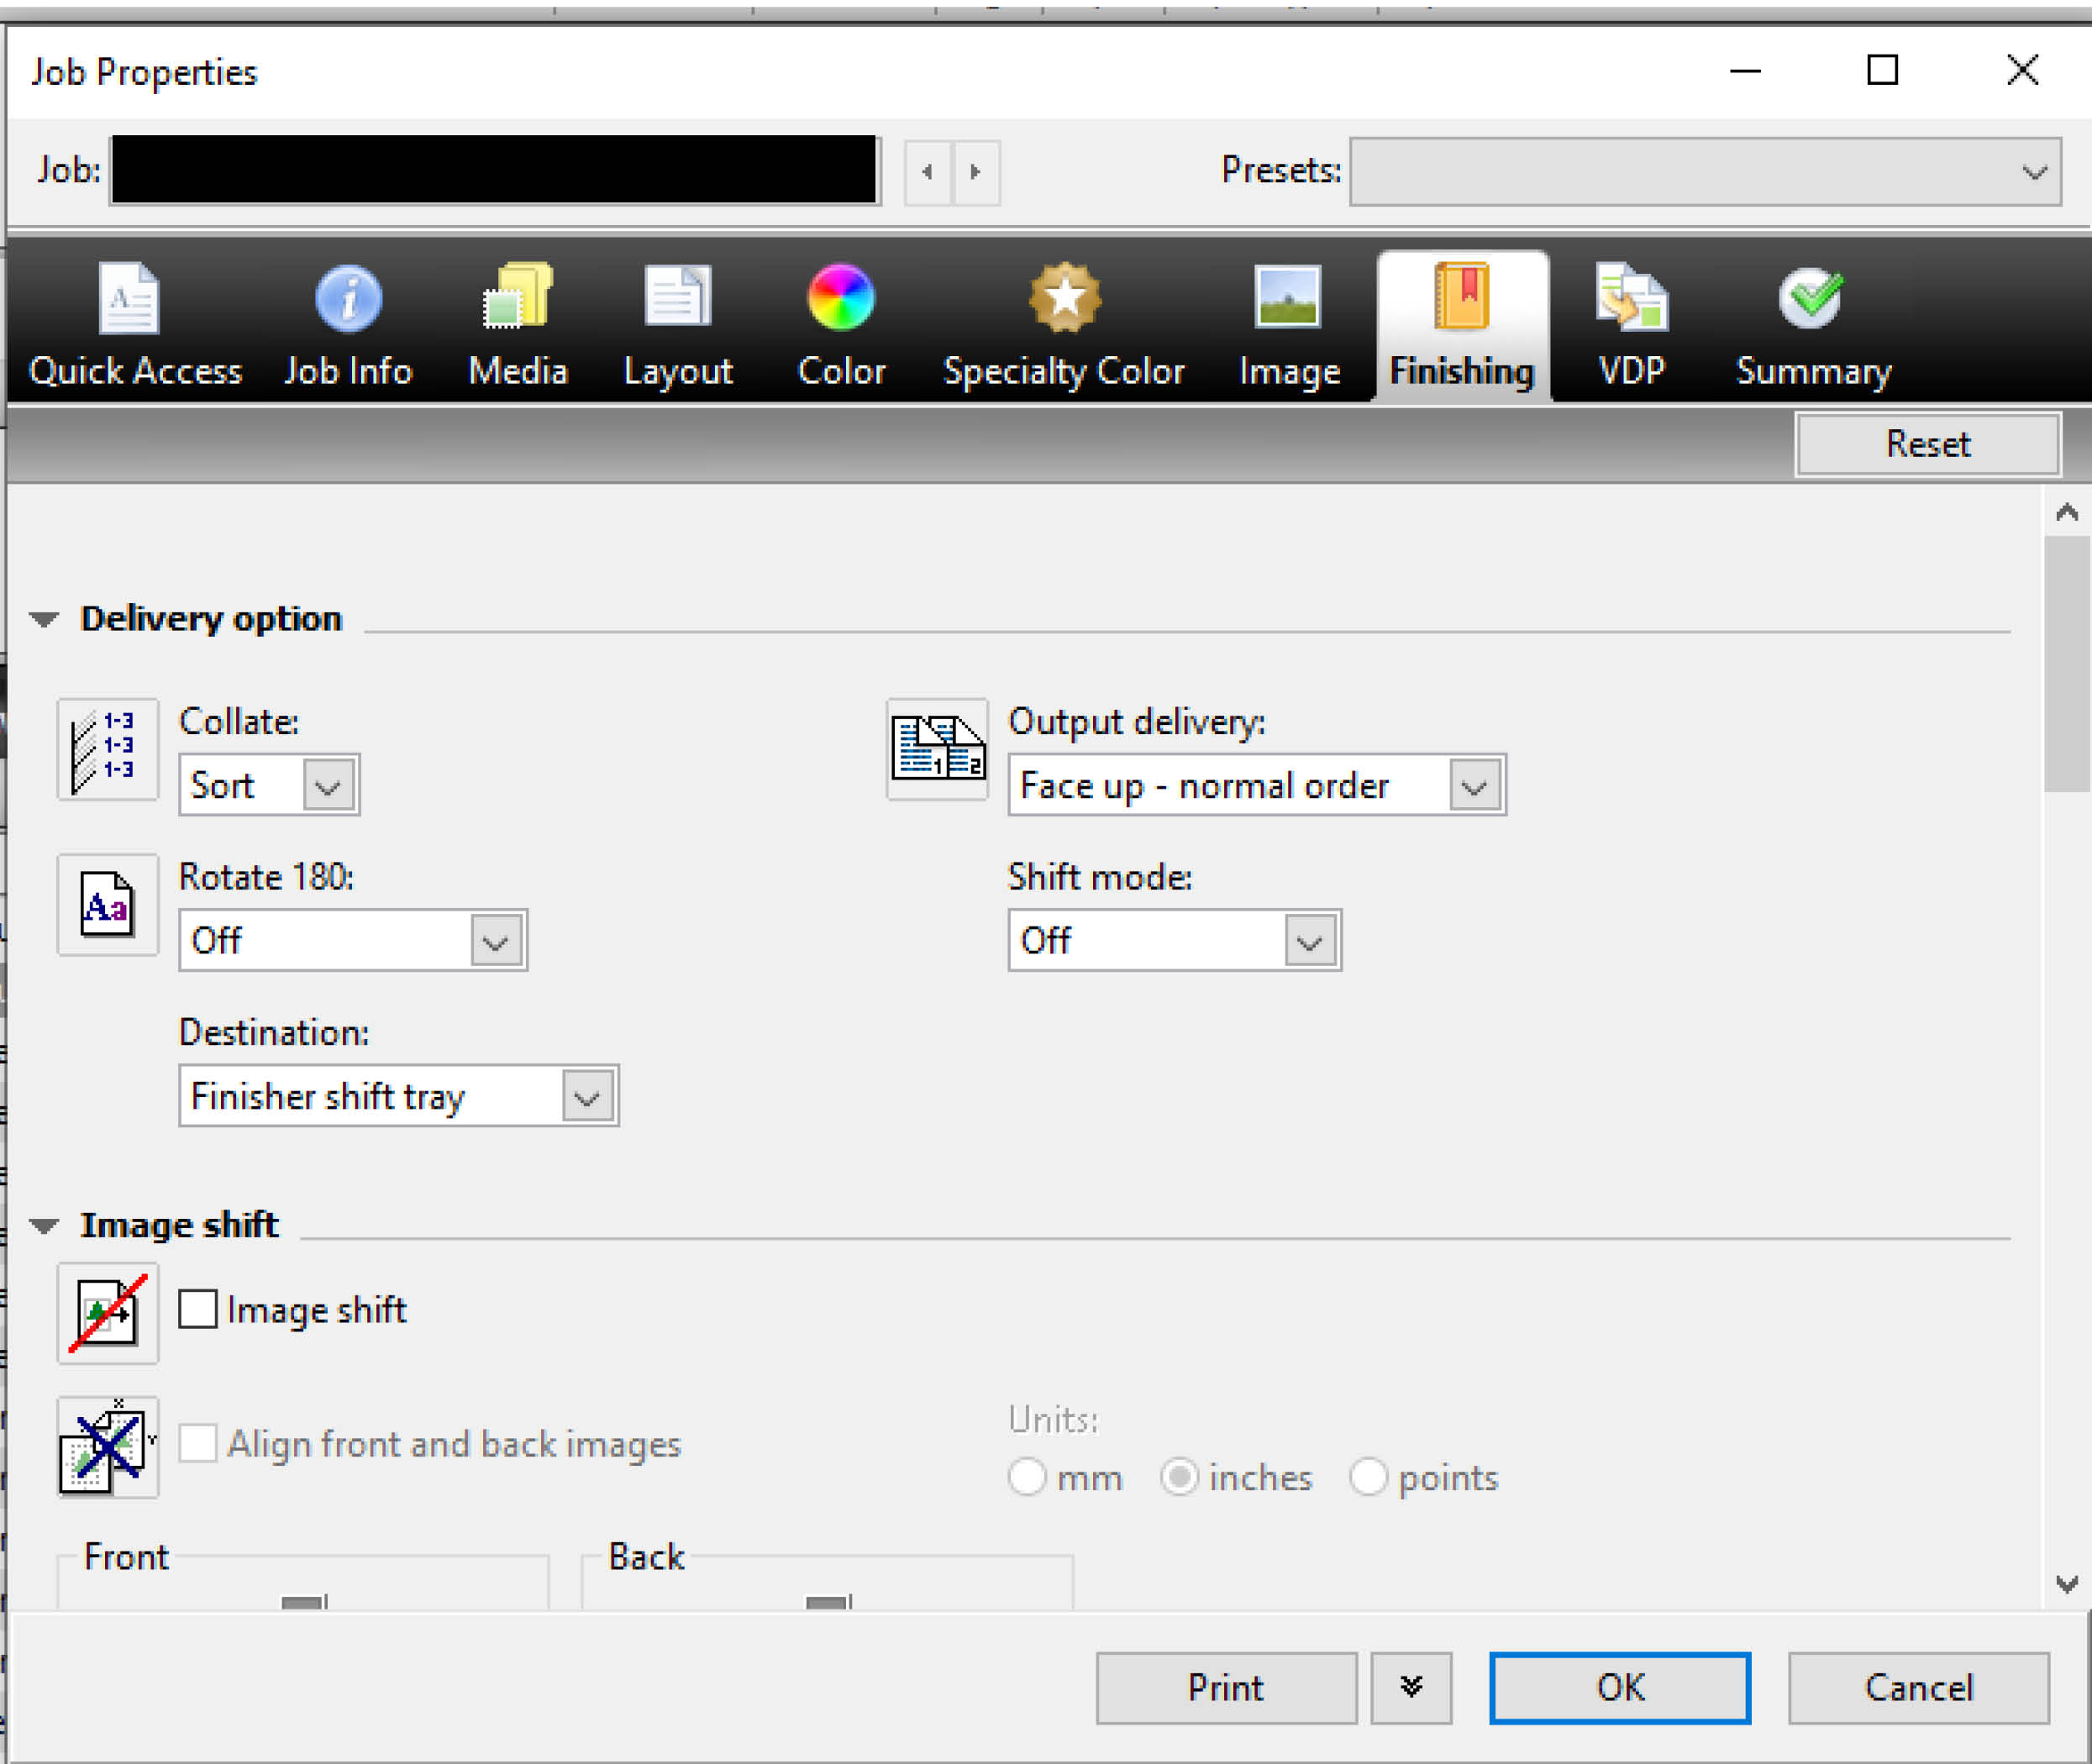
Task: Click the Collate 1-3 pages icon
Action: pos(107,749)
